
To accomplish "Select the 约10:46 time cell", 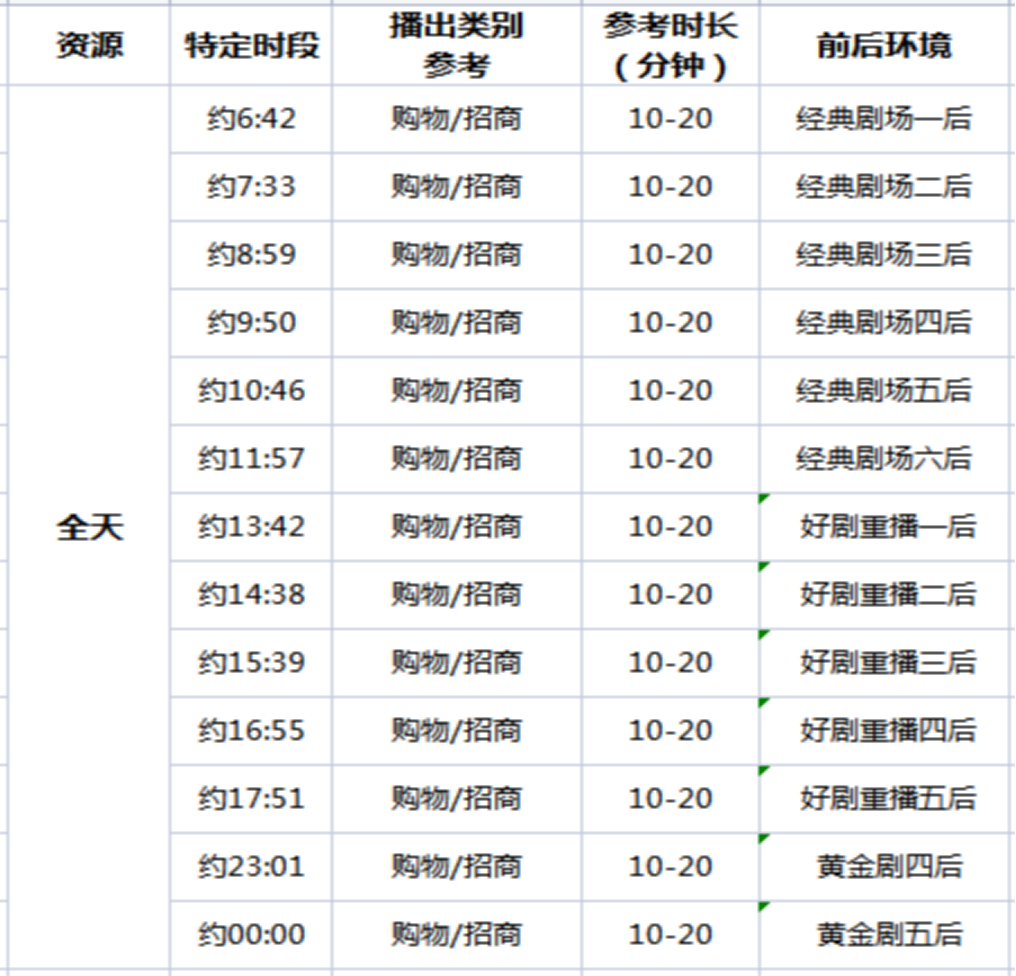I will (251, 391).
